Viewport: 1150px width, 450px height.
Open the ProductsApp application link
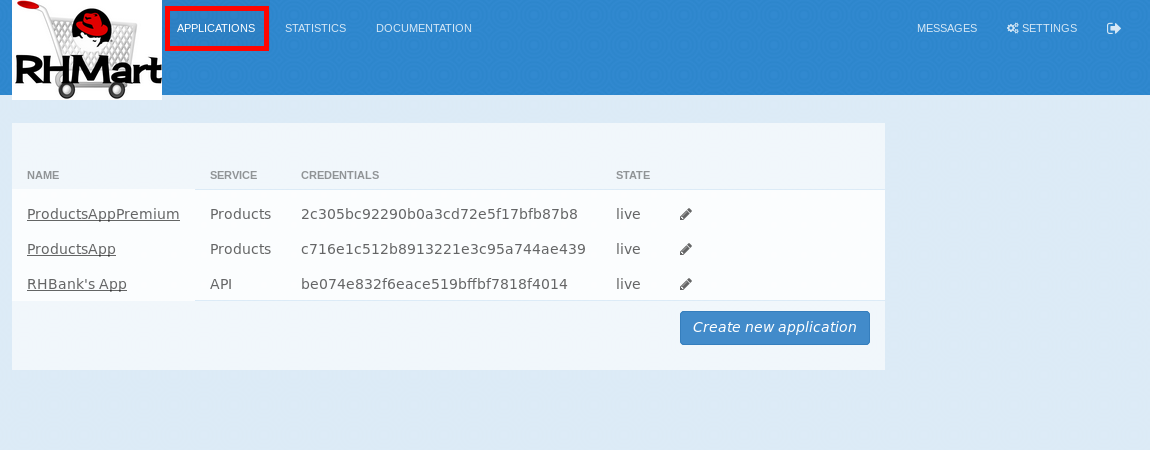coord(71,249)
